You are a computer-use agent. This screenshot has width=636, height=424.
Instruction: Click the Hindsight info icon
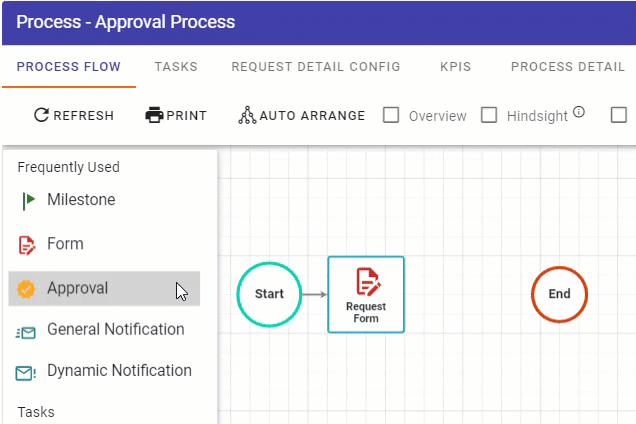579,112
